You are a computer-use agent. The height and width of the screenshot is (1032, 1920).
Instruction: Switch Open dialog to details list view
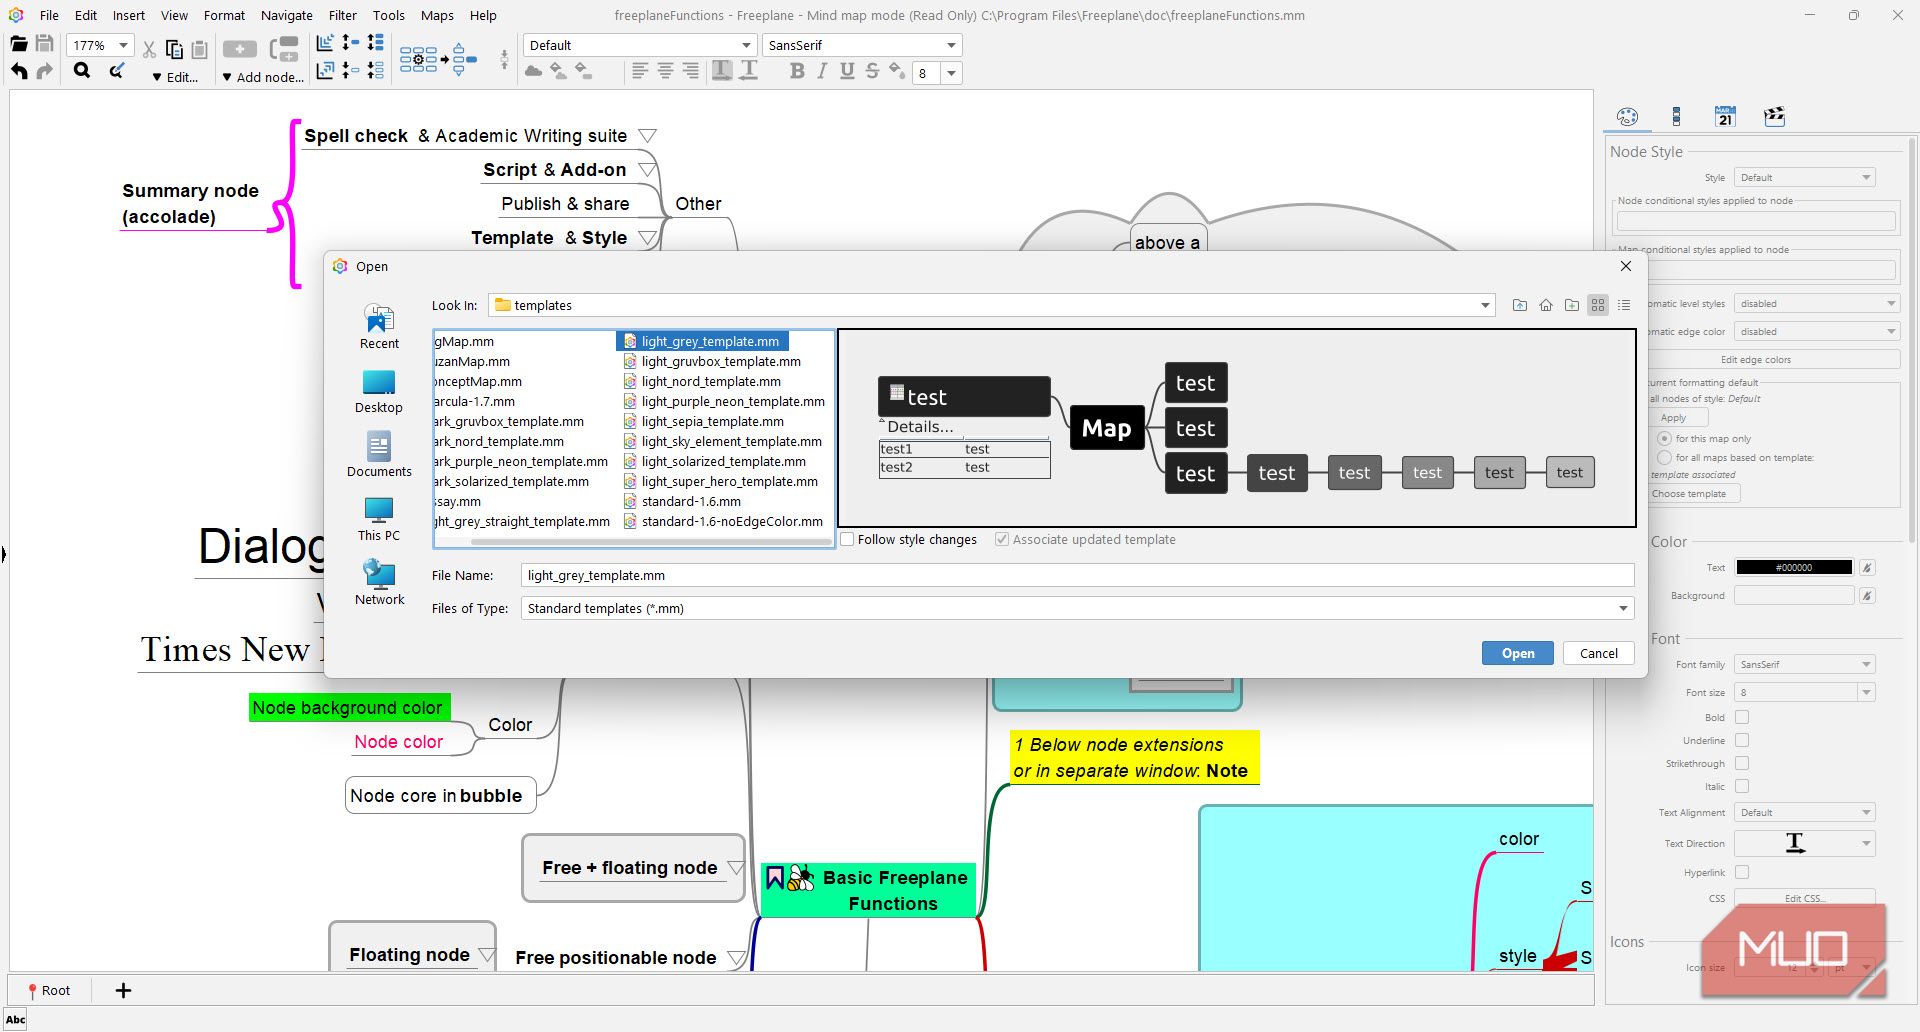coord(1624,305)
